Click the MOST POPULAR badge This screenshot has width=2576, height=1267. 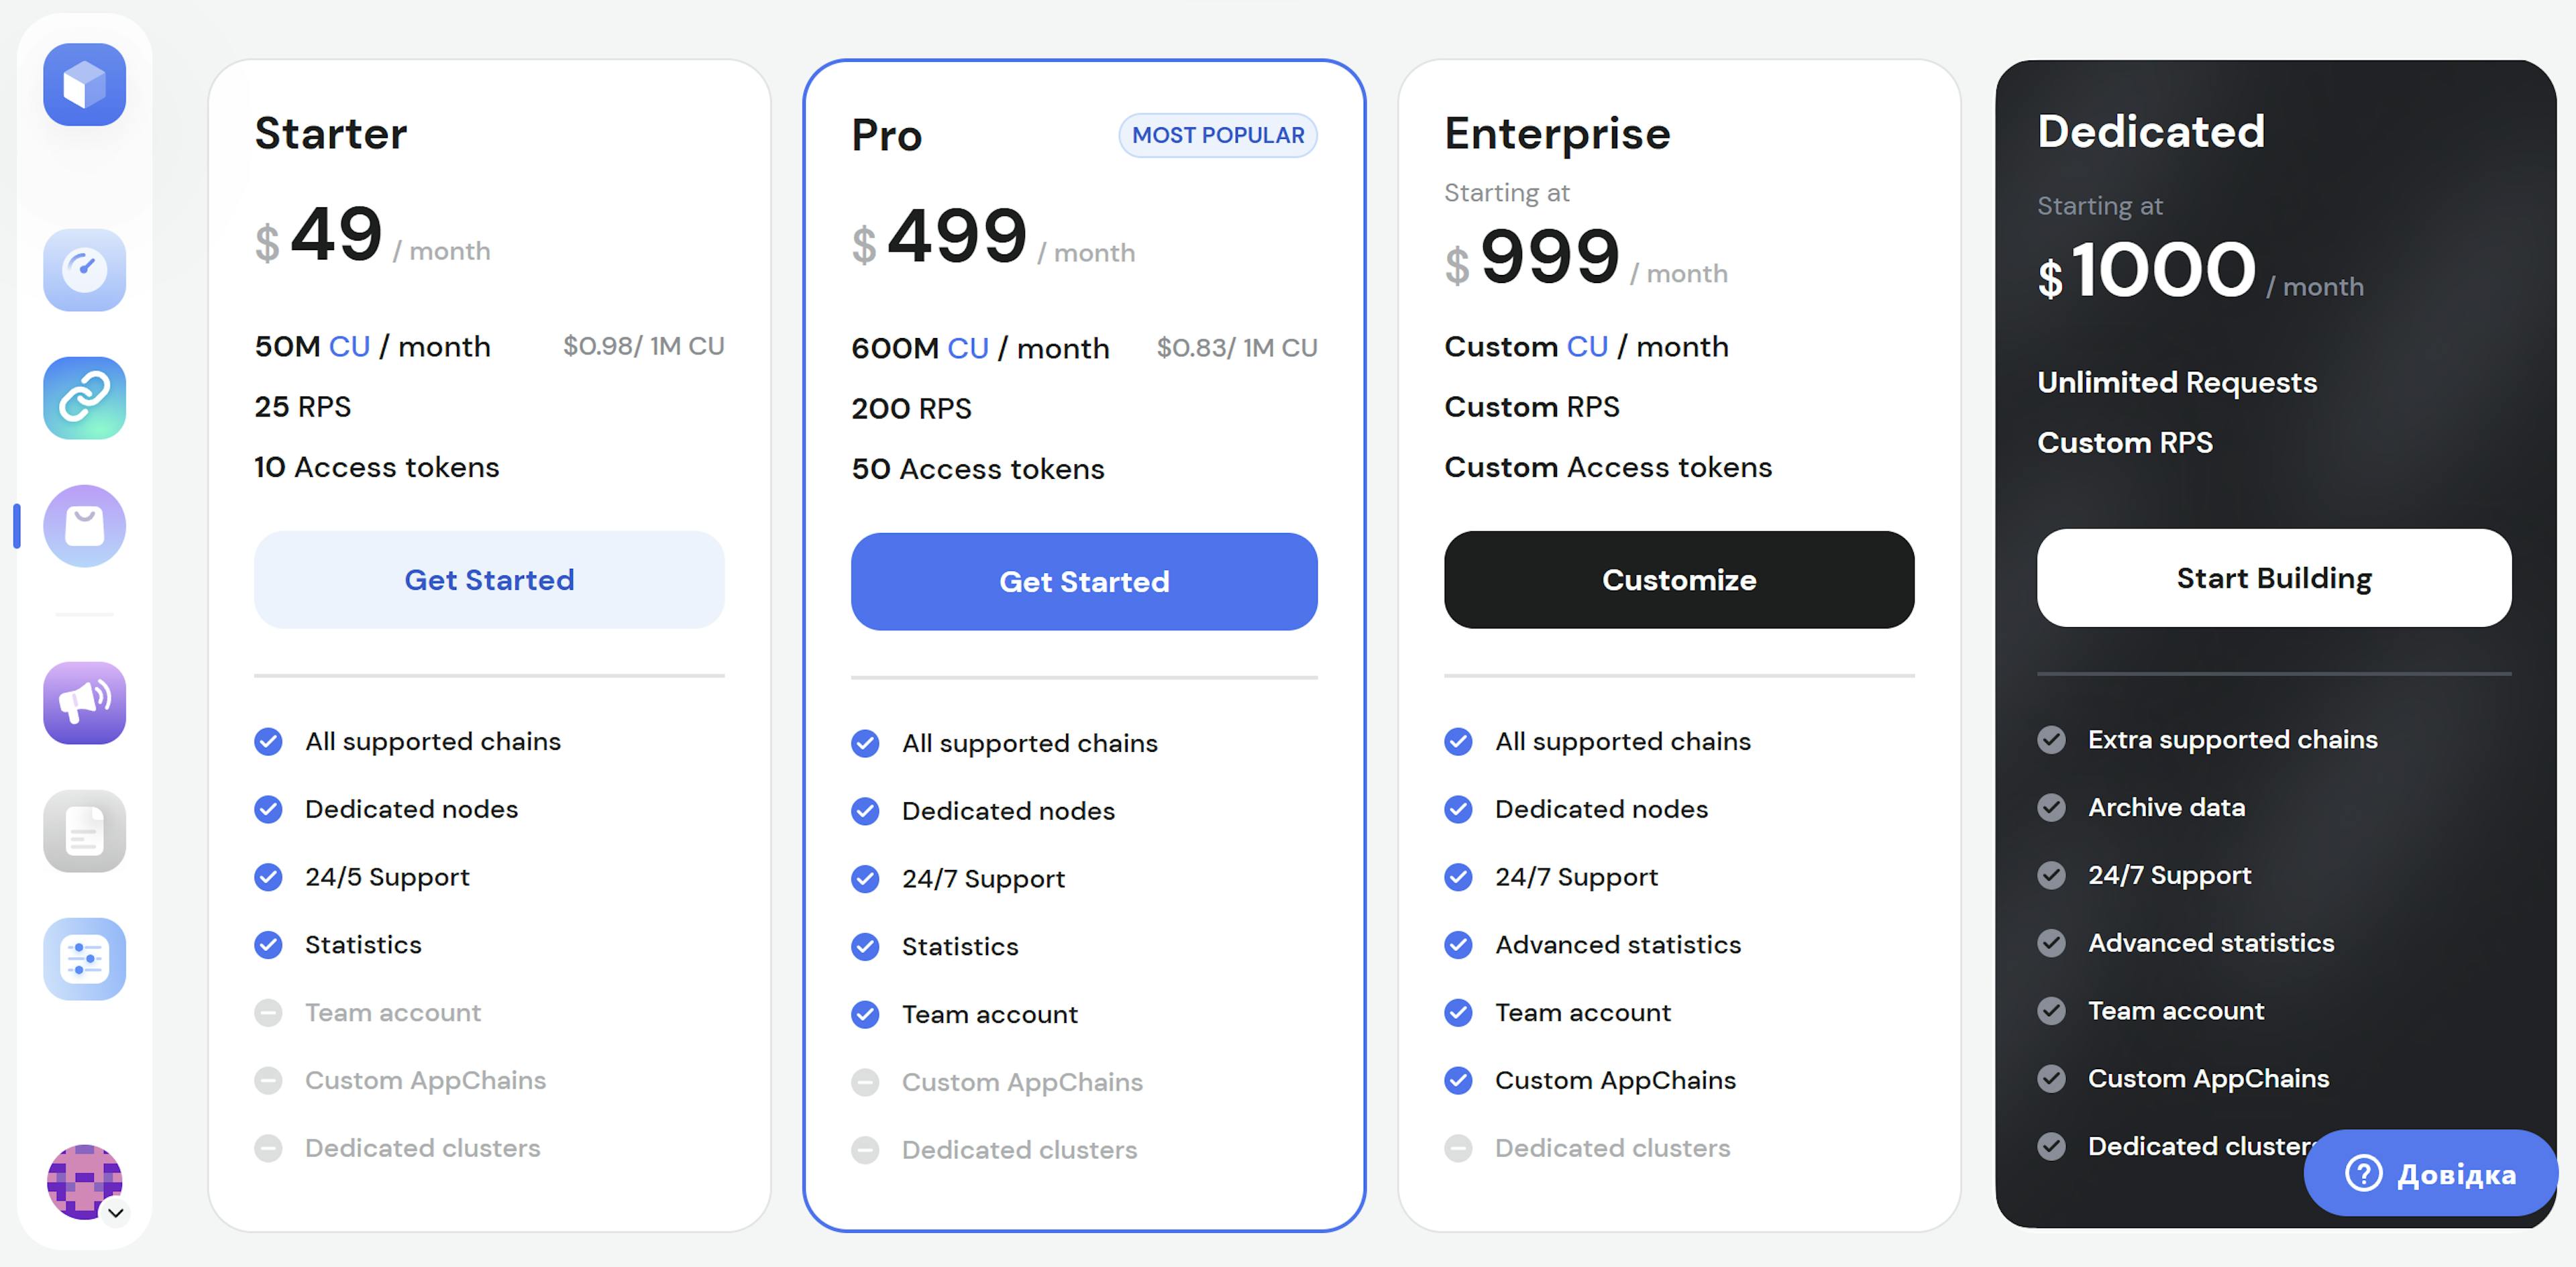click(x=1217, y=135)
